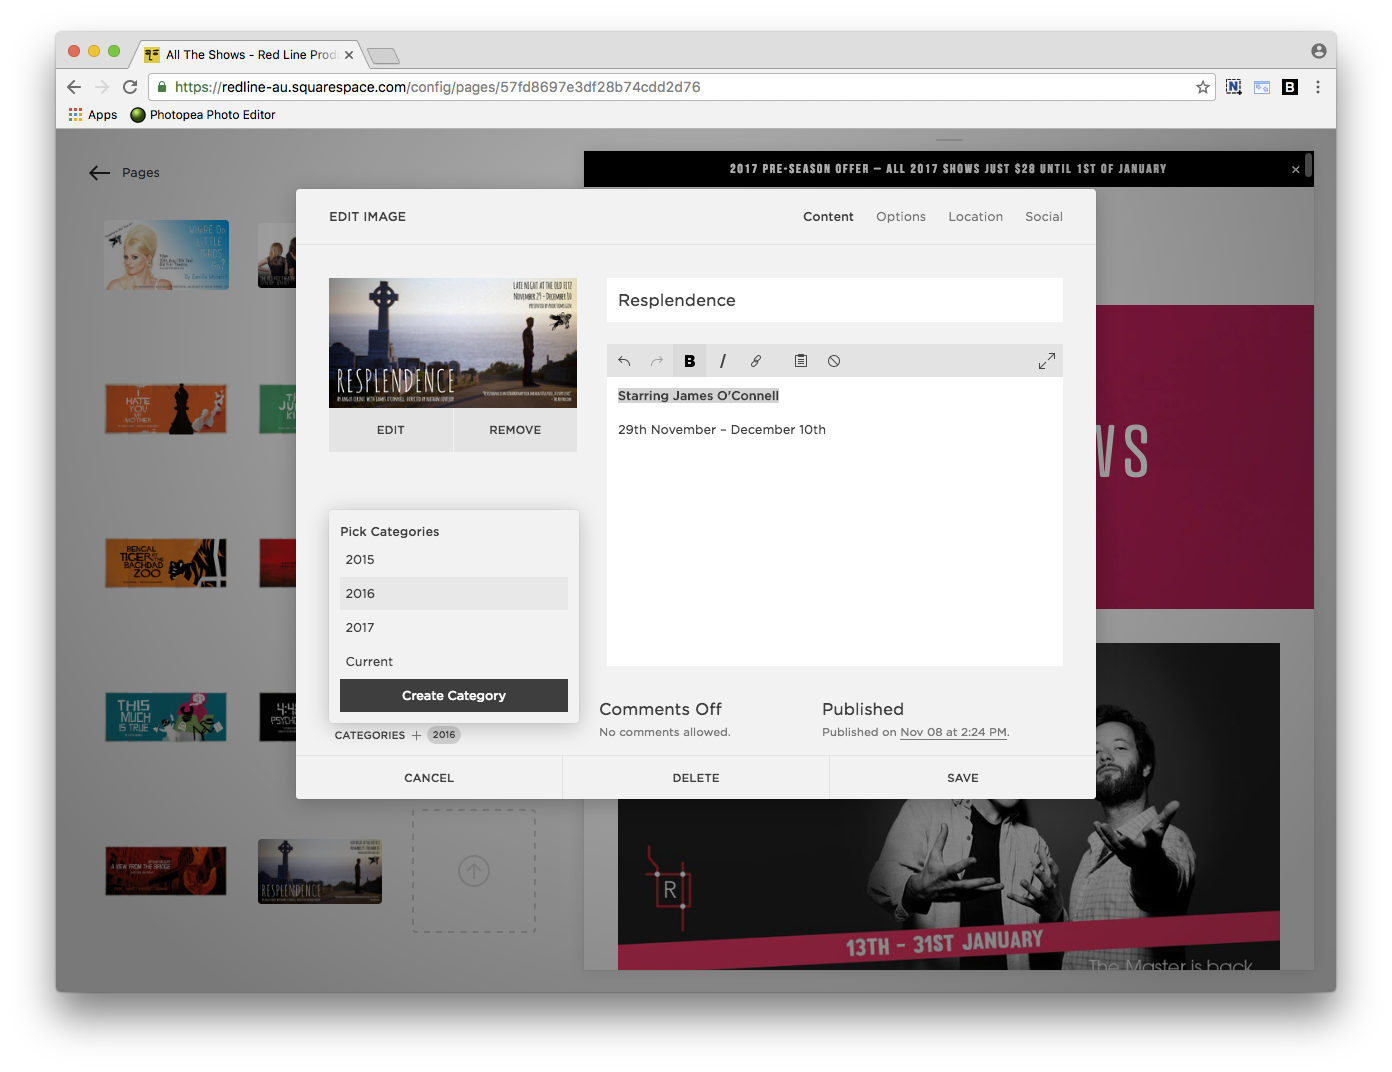
Task: Click the CANCEL button
Action: point(429,778)
